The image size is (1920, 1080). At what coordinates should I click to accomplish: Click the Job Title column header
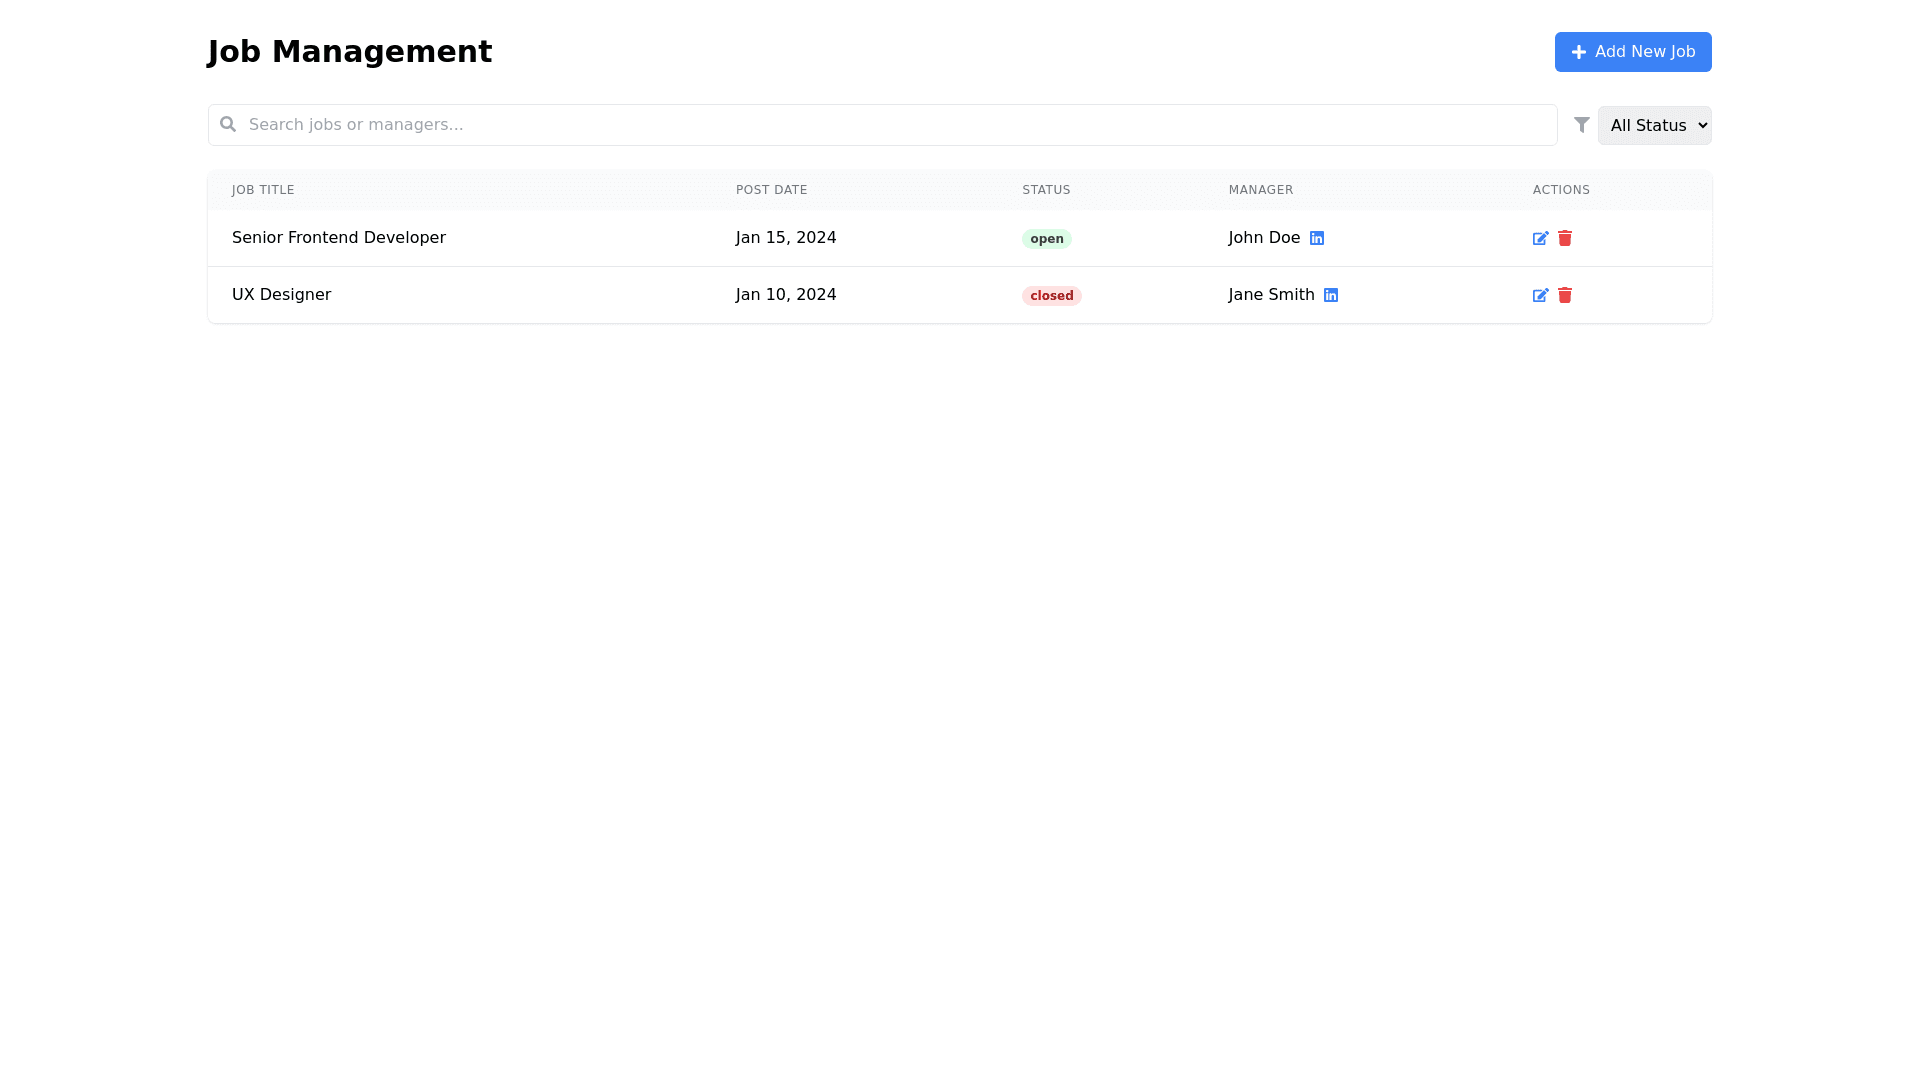click(x=263, y=190)
